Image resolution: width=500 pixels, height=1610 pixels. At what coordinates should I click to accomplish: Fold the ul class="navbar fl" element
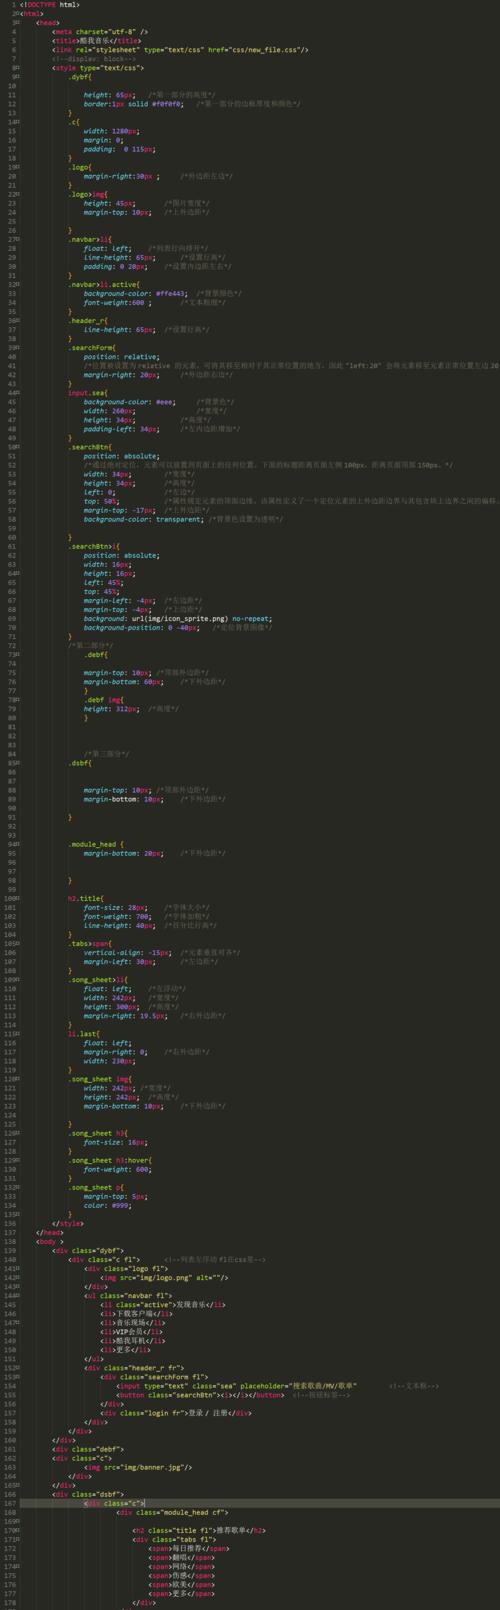pyautogui.click(x=16, y=1296)
